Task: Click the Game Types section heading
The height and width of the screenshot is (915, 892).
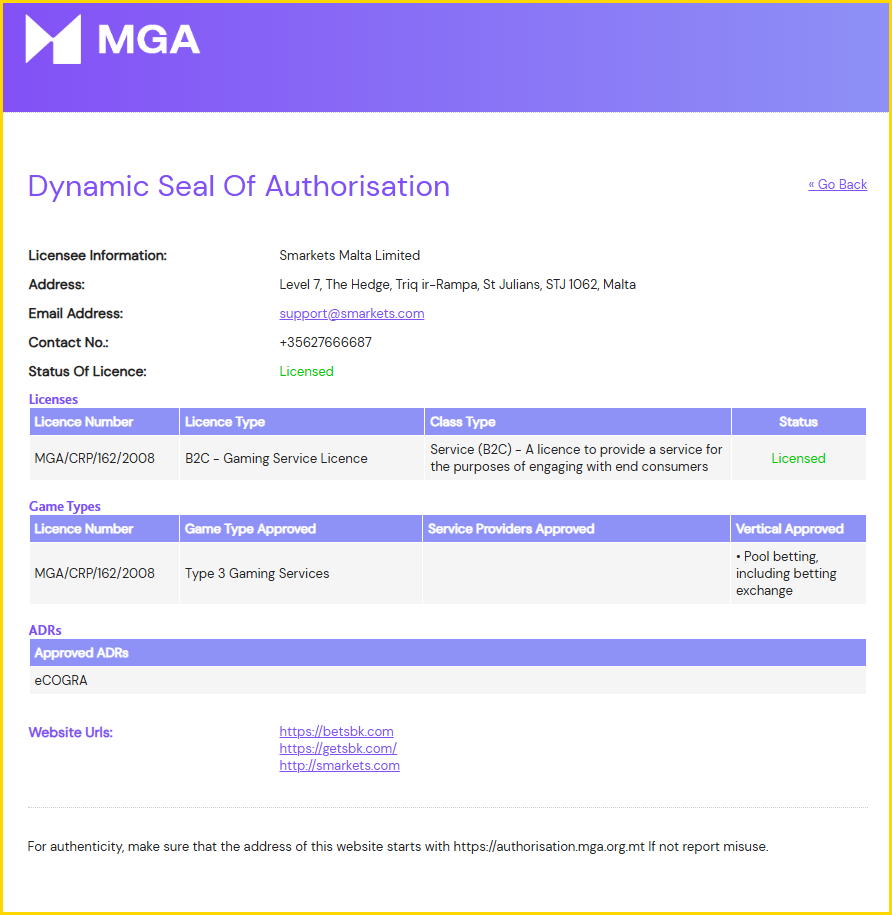Action: [65, 507]
